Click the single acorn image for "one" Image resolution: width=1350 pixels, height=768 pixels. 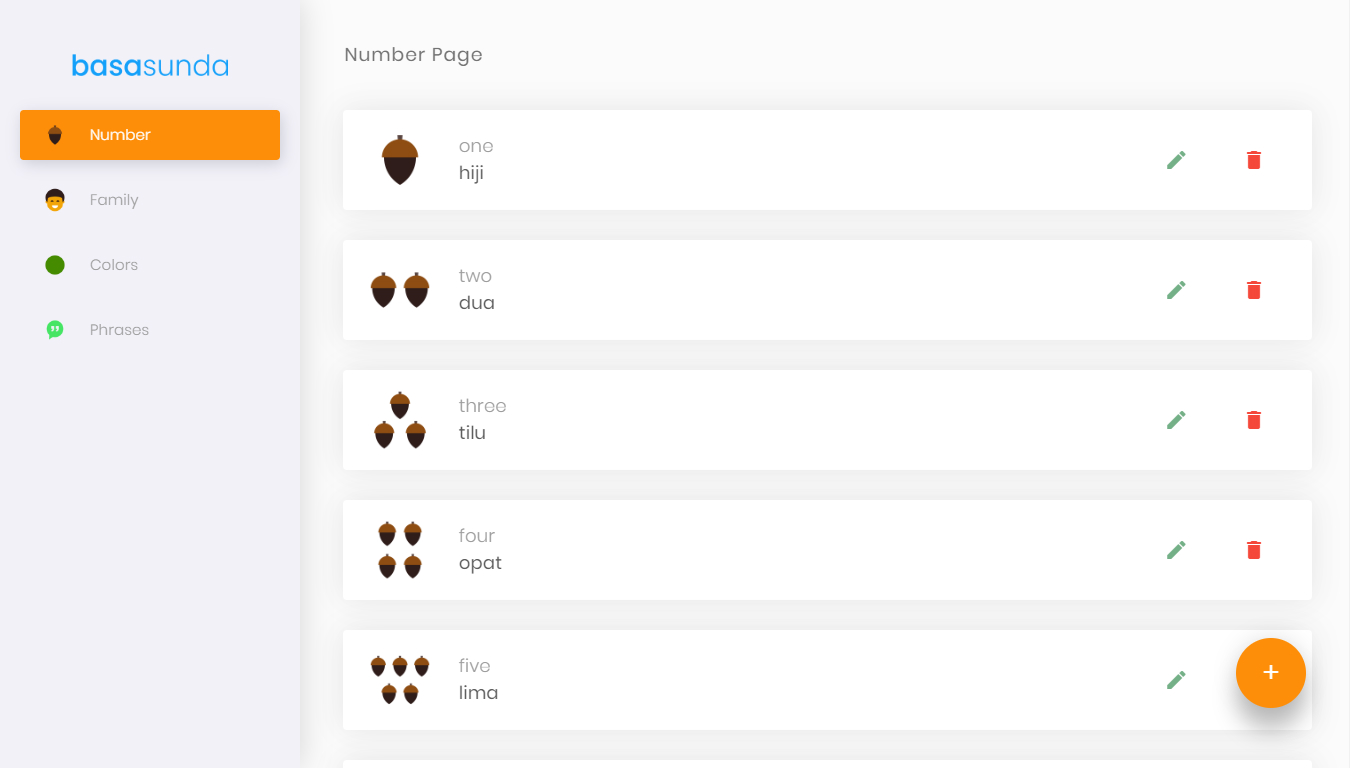tap(400, 160)
